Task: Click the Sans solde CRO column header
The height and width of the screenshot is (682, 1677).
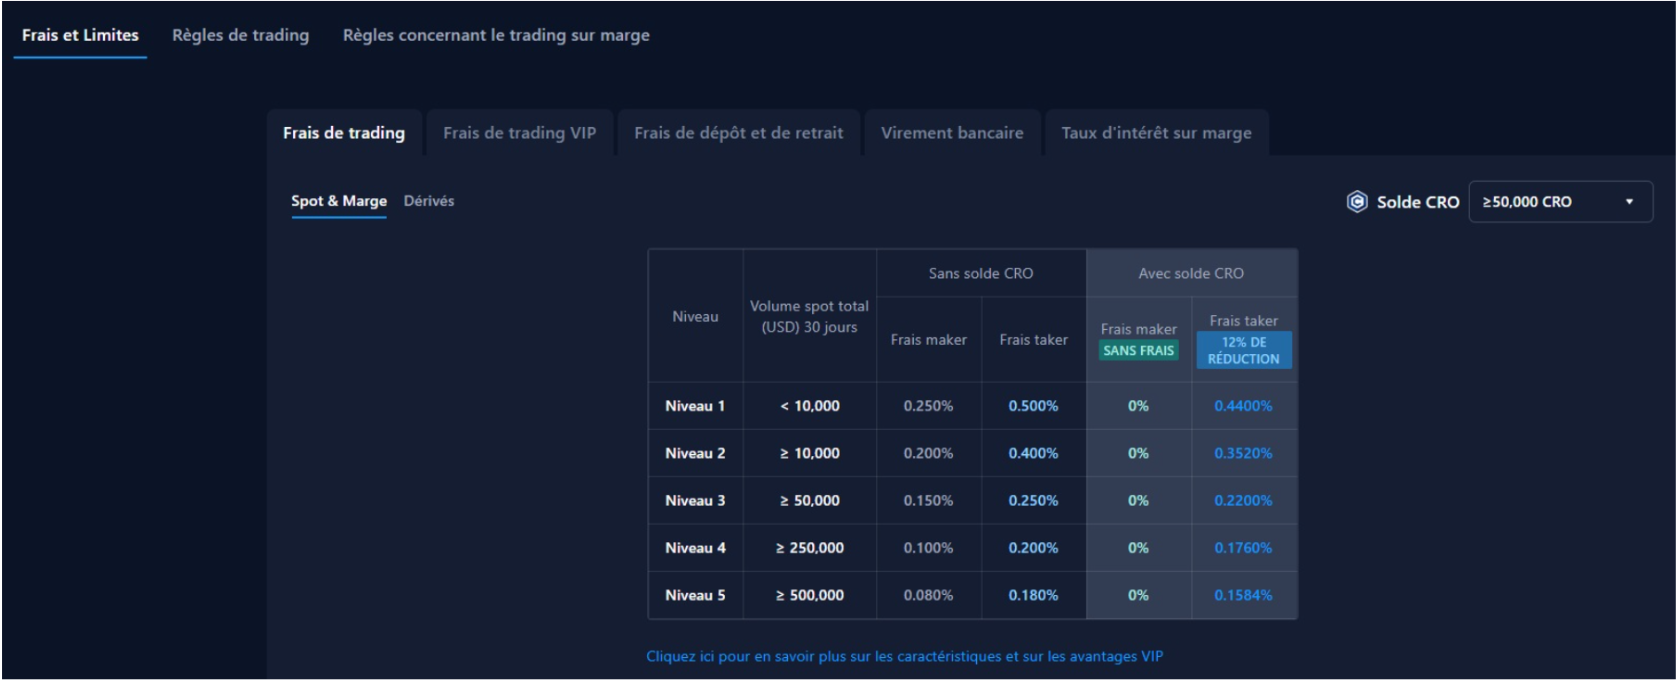Action: 980,273
